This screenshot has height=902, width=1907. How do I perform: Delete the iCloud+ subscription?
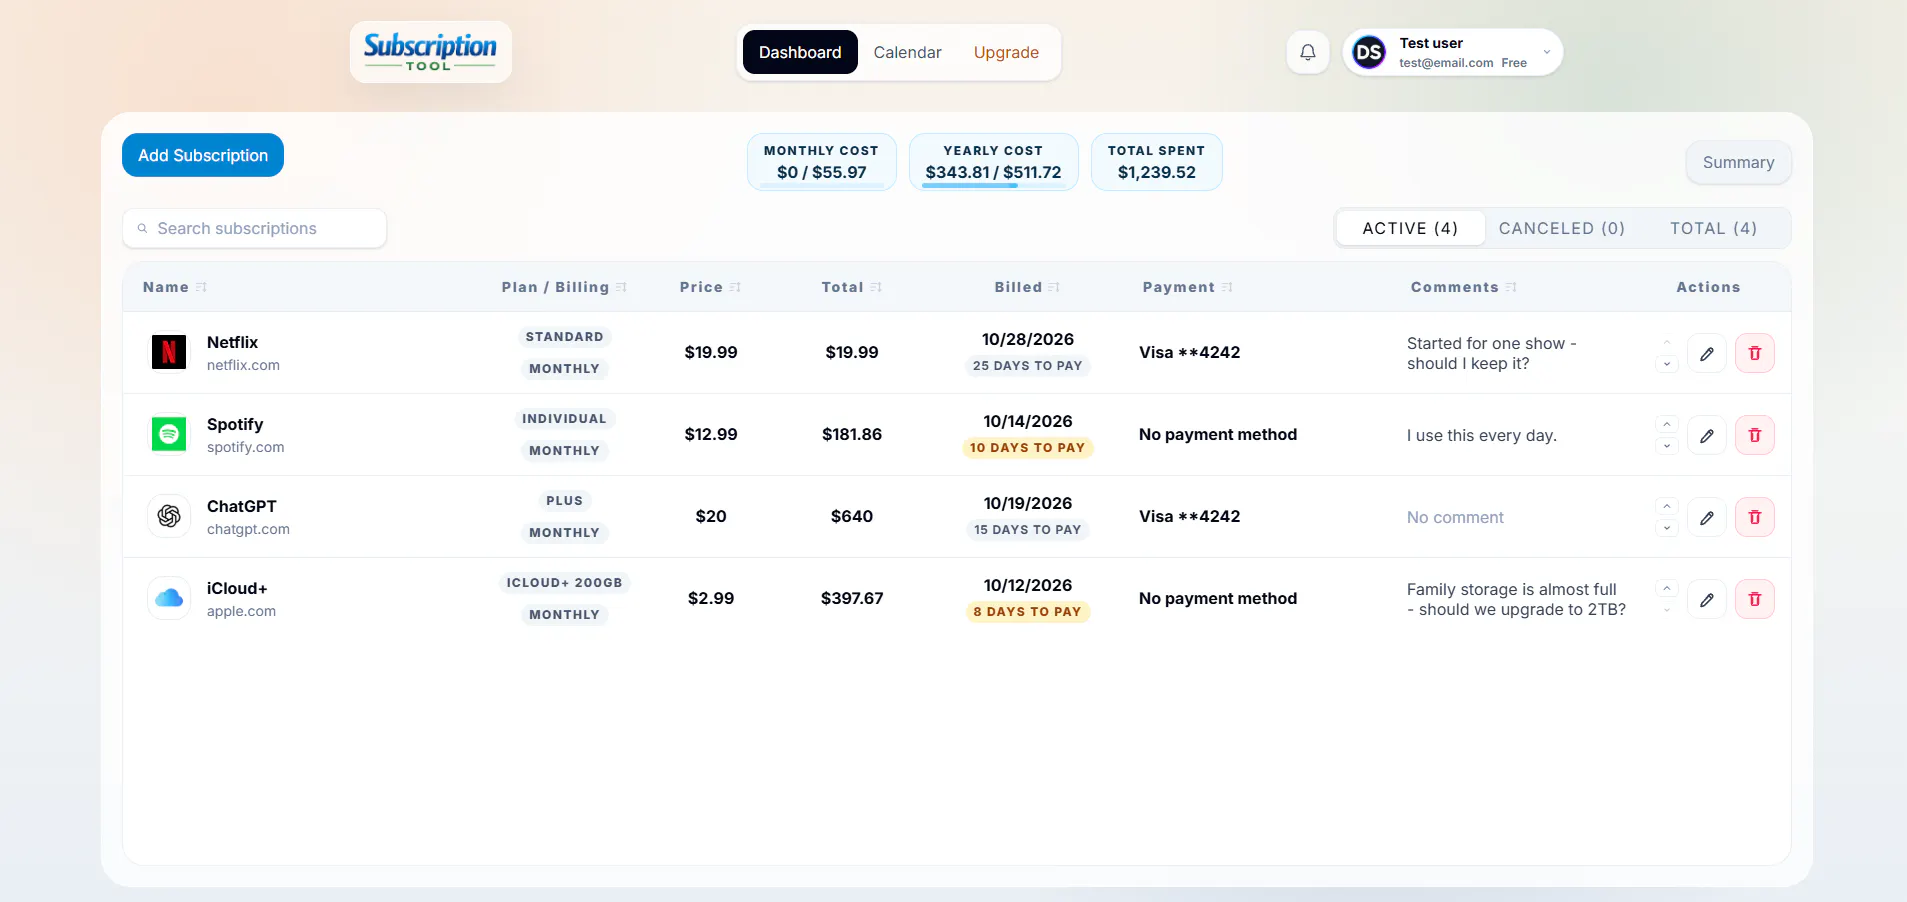coord(1754,599)
